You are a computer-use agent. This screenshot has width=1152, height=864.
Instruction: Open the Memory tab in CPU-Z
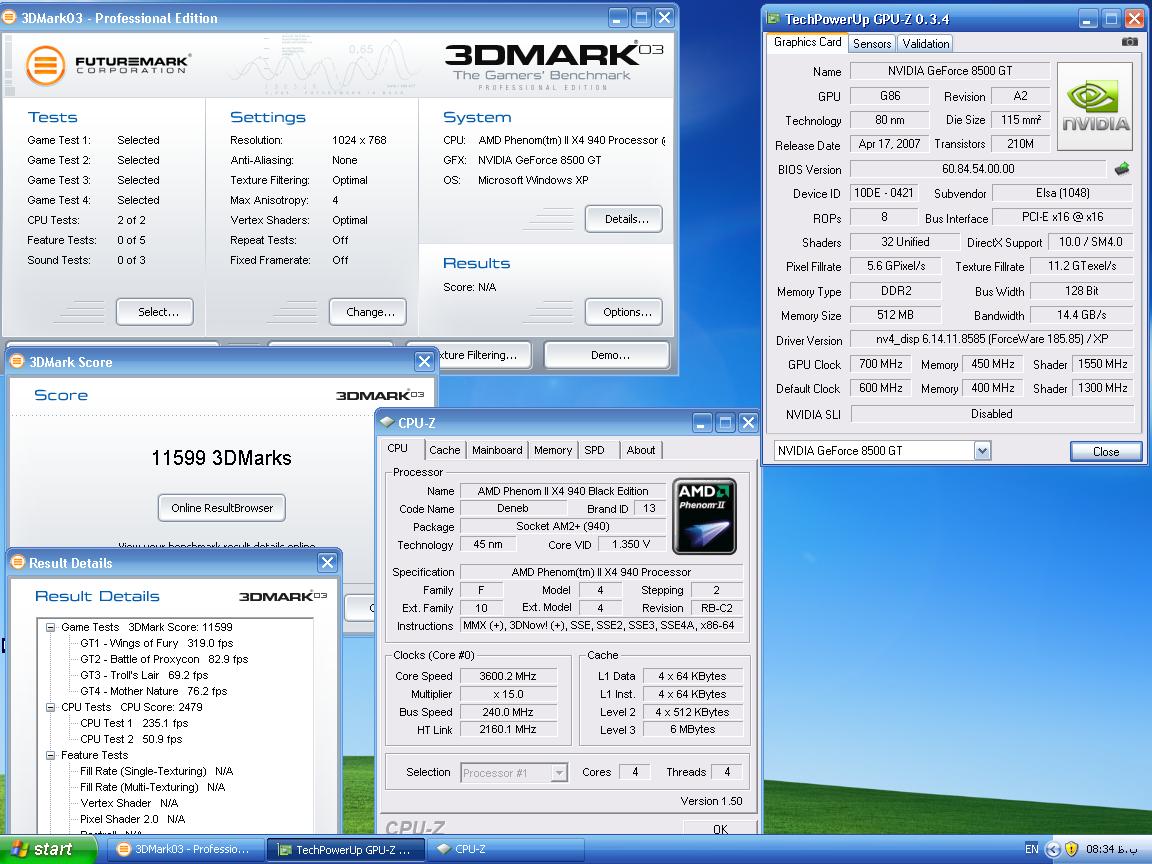552,450
